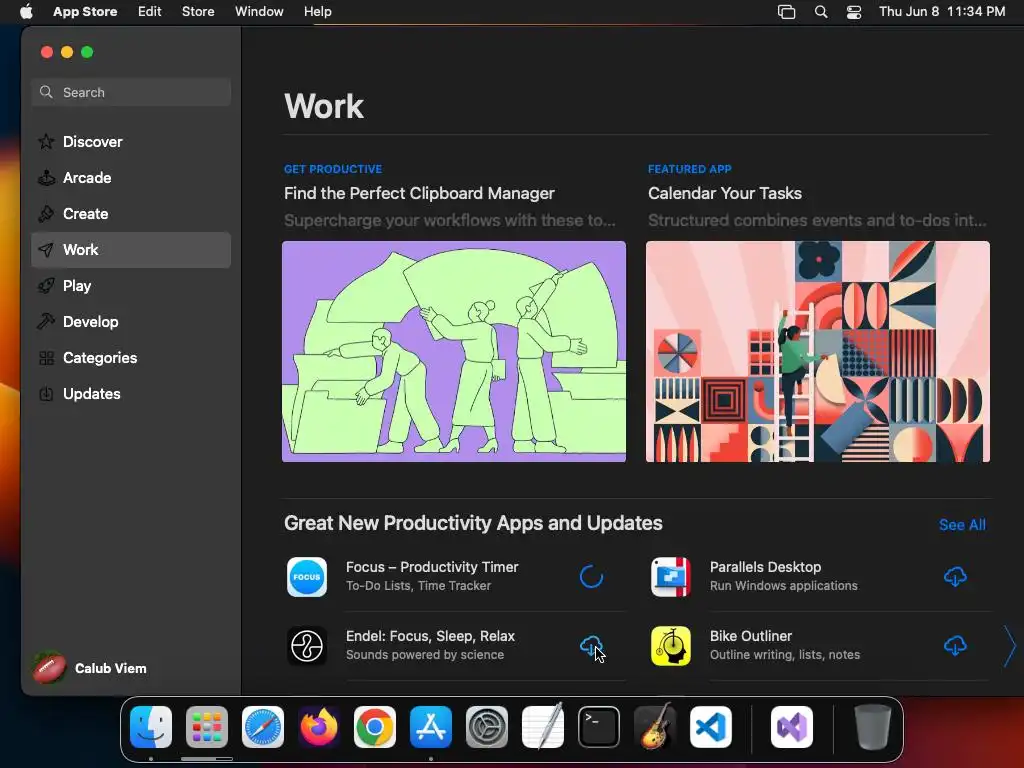Image resolution: width=1024 pixels, height=768 pixels.
Task: Open the Calendar Your Tasks headline
Action: pyautogui.click(x=724, y=193)
